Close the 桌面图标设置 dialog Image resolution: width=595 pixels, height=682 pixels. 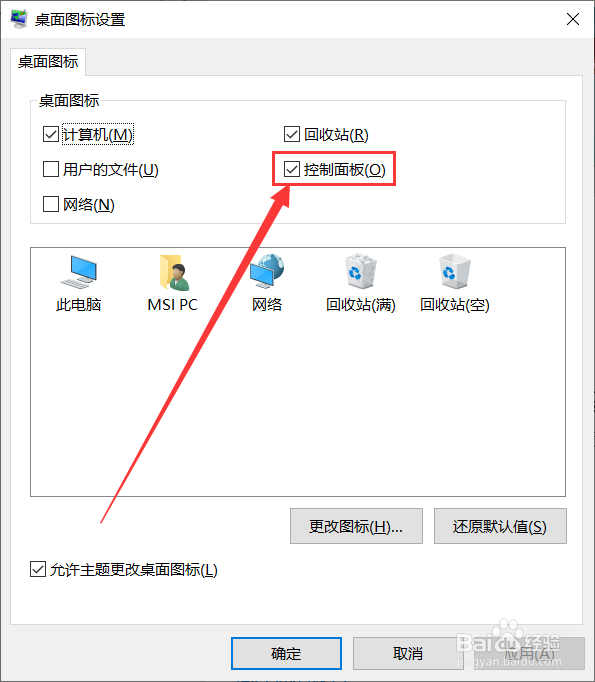click(x=573, y=19)
